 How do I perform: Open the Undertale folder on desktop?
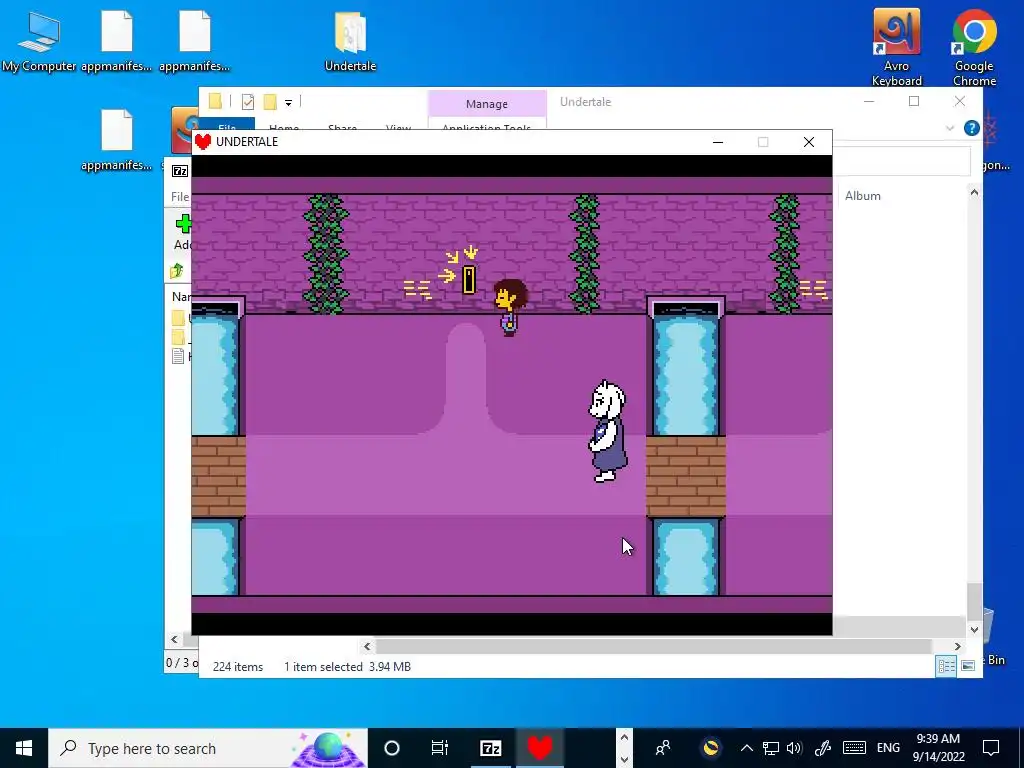click(350, 40)
